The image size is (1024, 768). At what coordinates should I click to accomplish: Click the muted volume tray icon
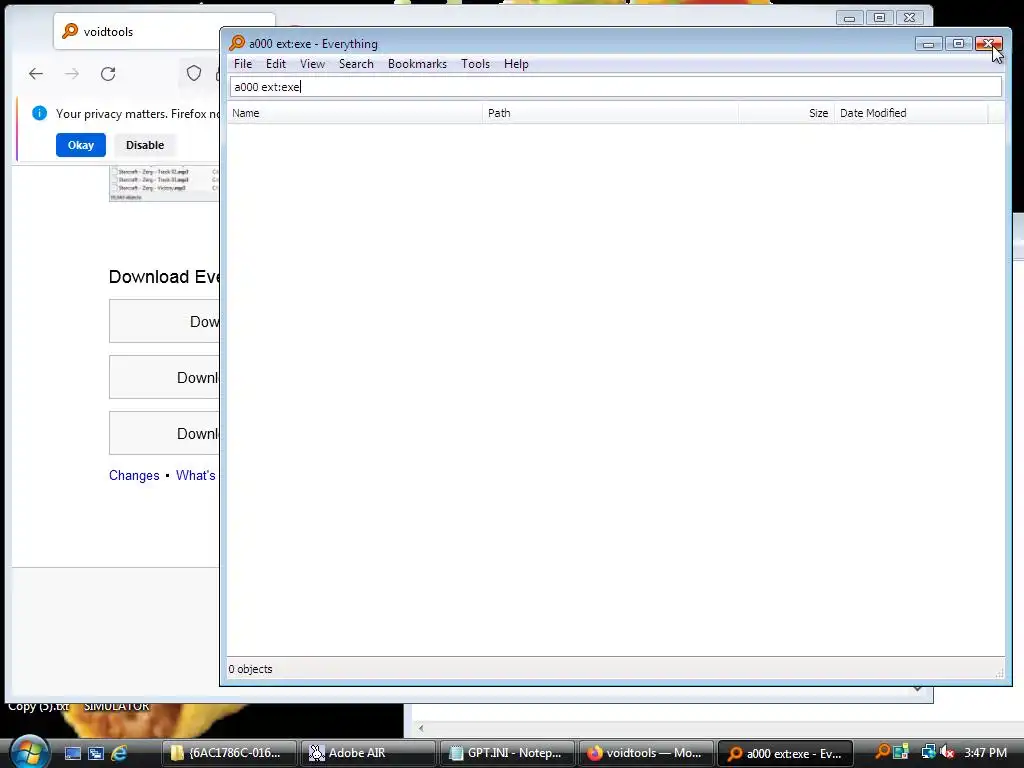coord(947,752)
